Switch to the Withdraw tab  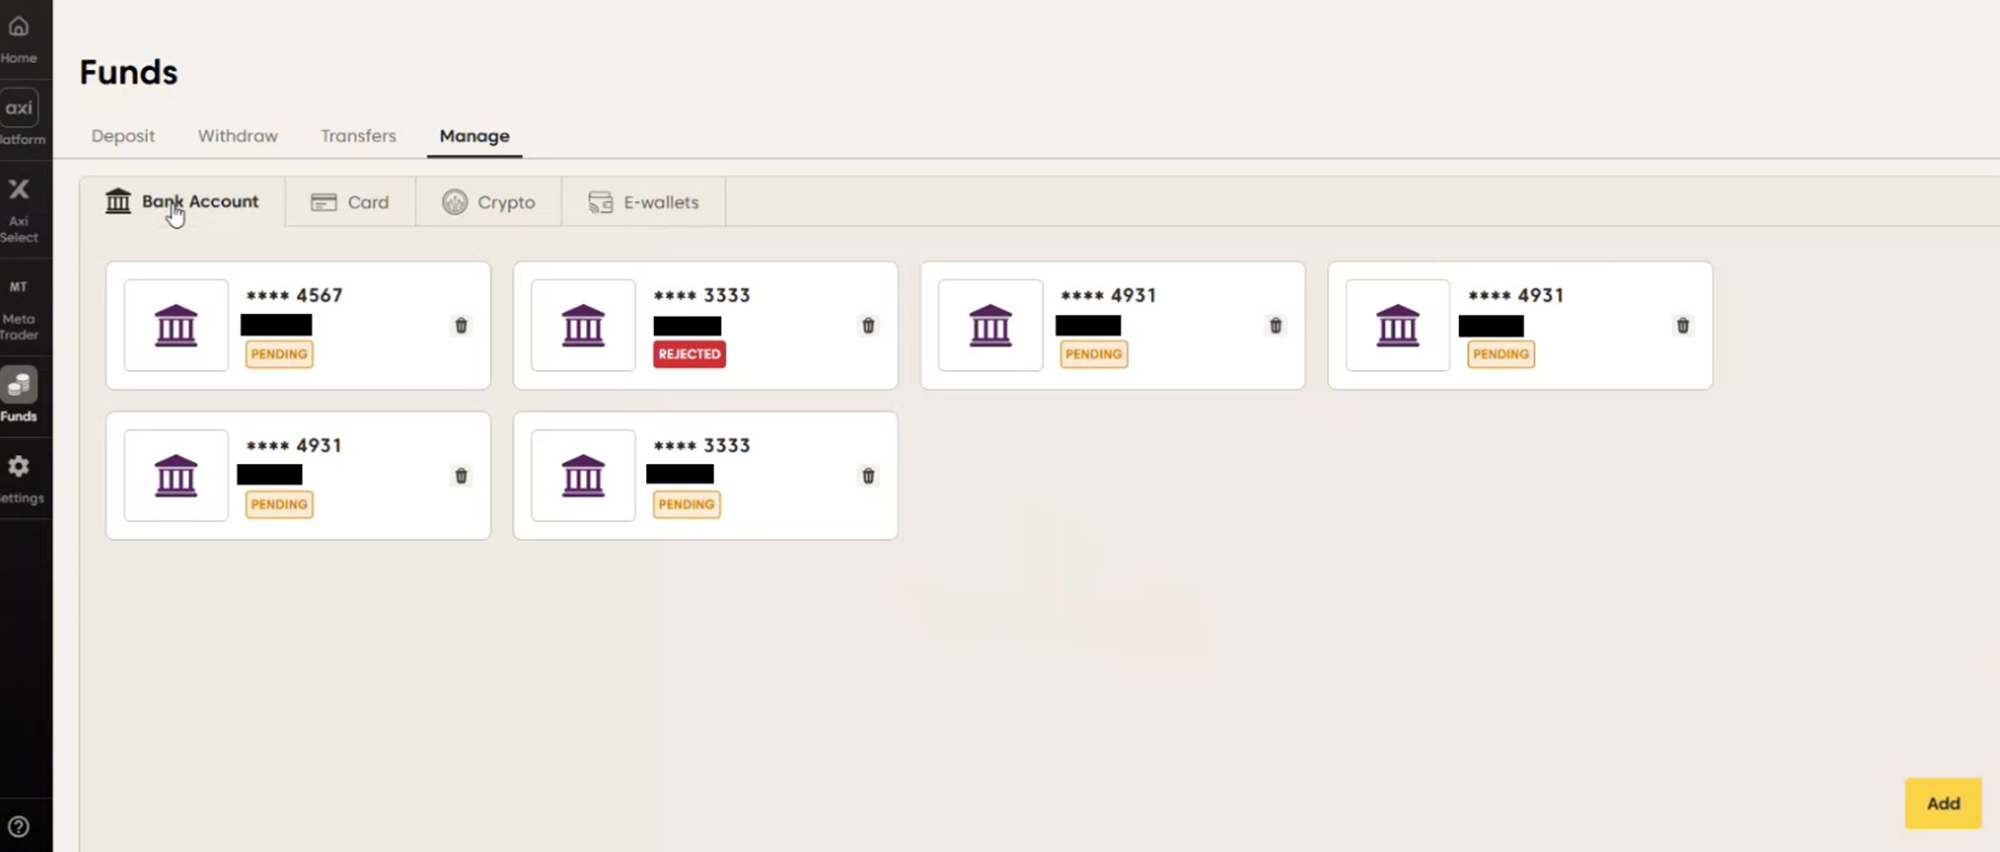coord(238,136)
